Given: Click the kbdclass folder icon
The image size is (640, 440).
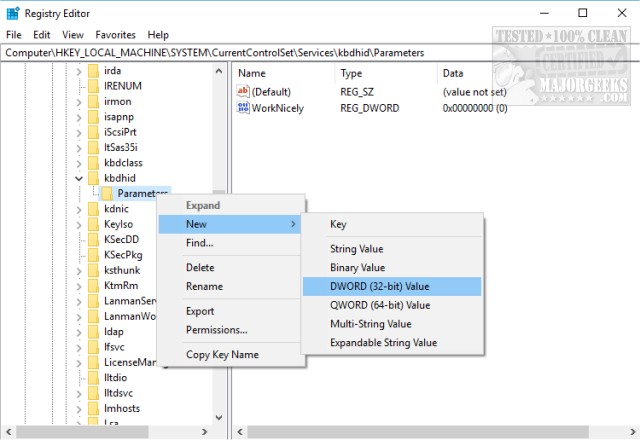Looking at the screenshot, I should [93, 163].
